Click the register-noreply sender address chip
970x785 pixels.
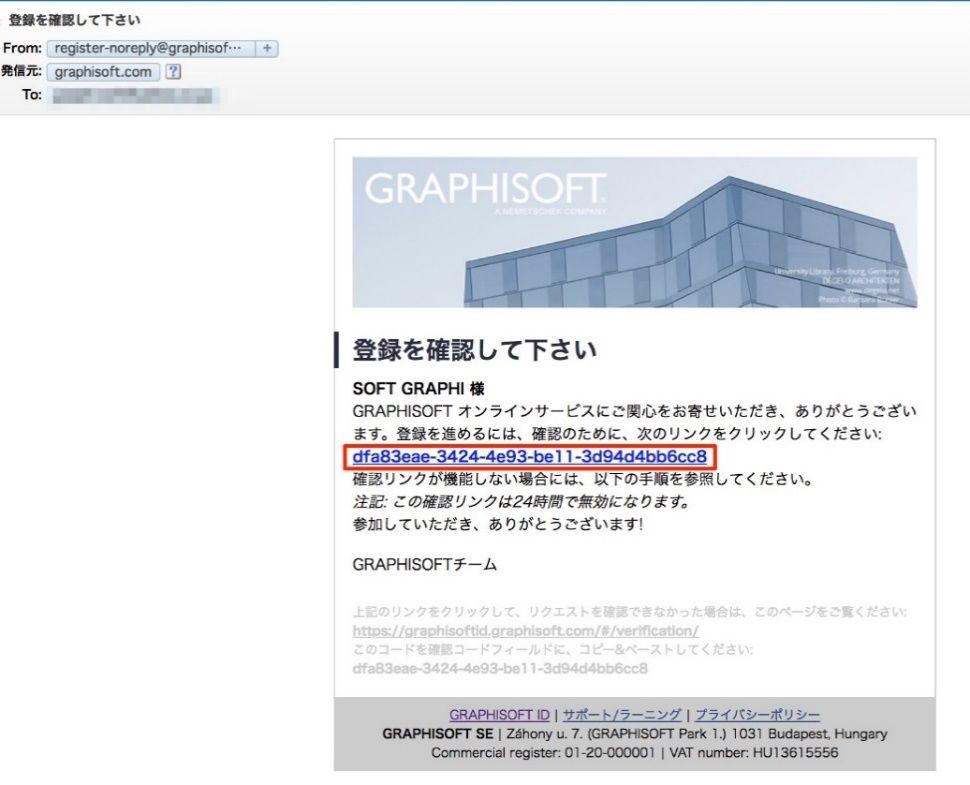pyautogui.click(x=151, y=48)
